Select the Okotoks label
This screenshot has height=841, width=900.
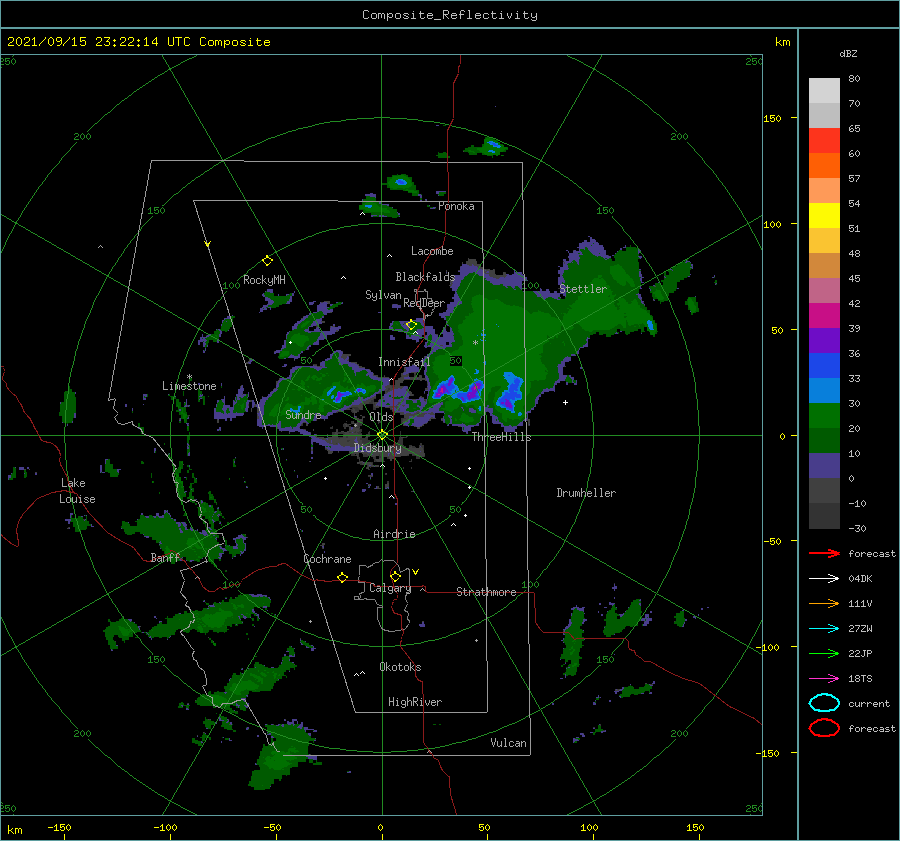click(x=400, y=667)
